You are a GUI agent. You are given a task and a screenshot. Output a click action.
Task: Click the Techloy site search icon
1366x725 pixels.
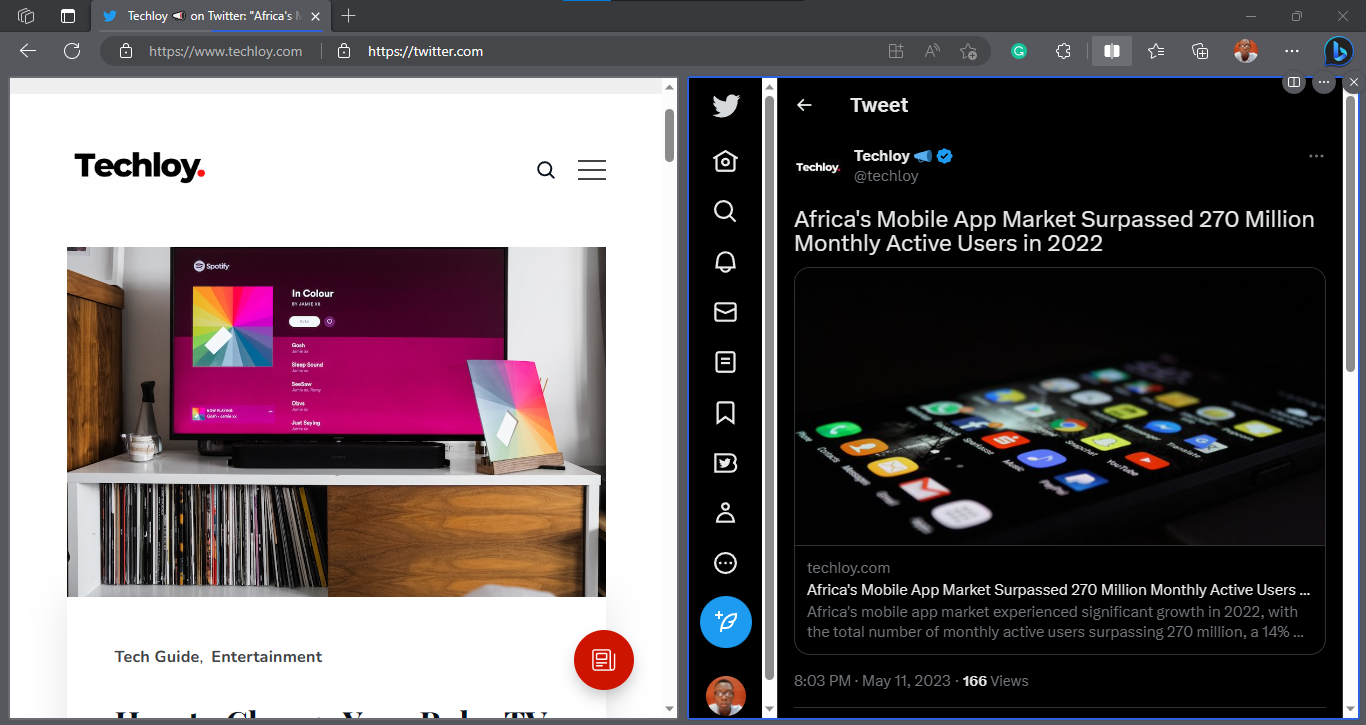[x=546, y=170]
